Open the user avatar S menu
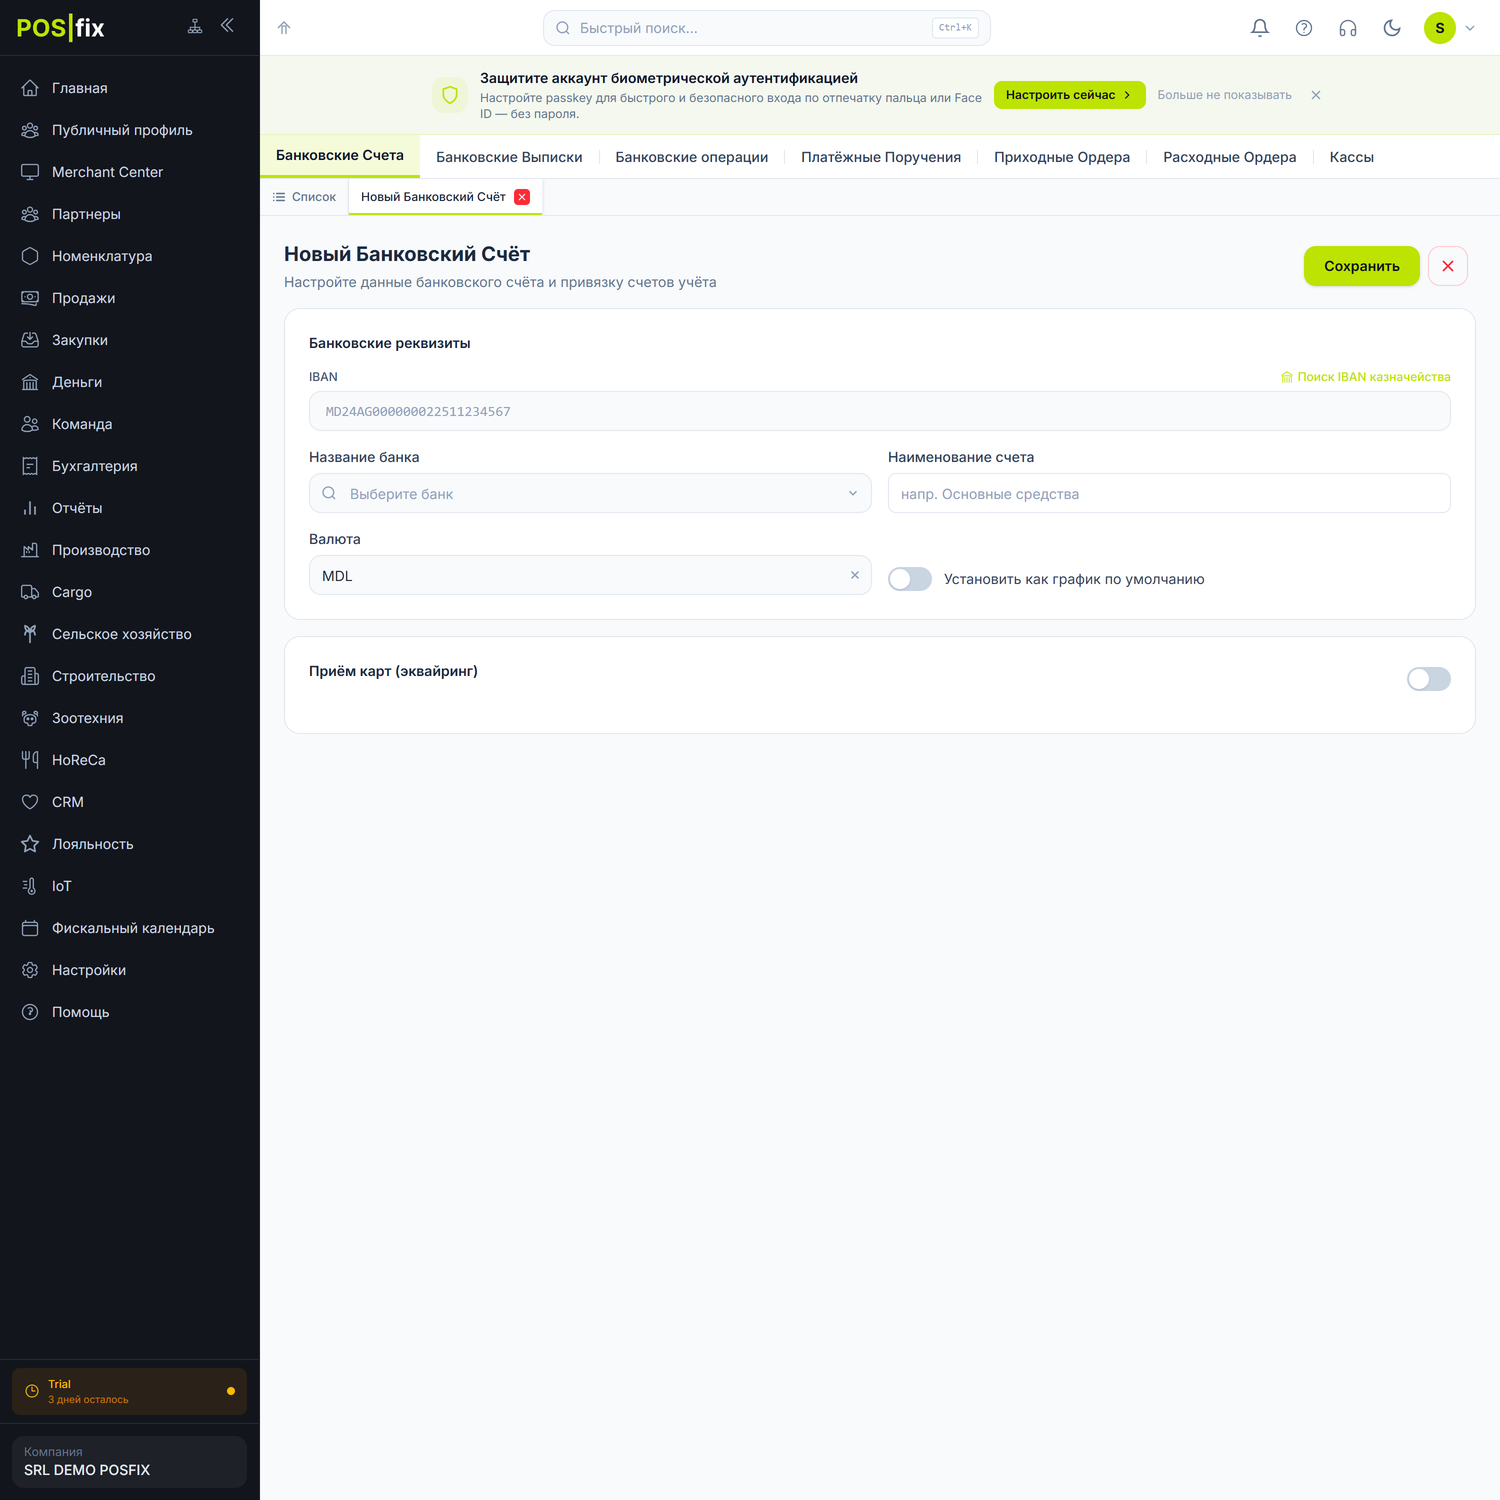This screenshot has height=1500, width=1500. pos(1440,28)
